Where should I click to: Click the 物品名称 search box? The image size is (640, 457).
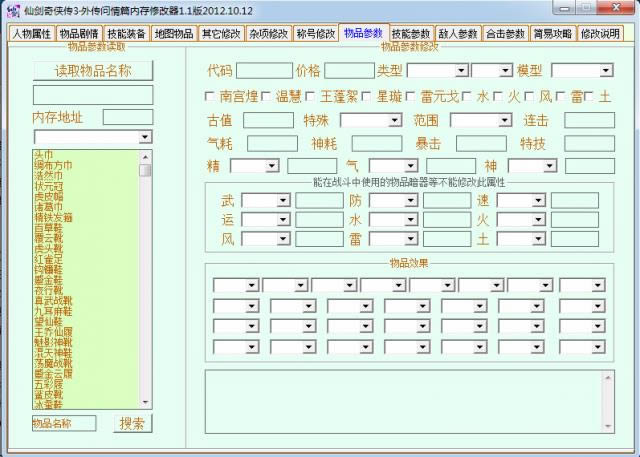[64, 424]
